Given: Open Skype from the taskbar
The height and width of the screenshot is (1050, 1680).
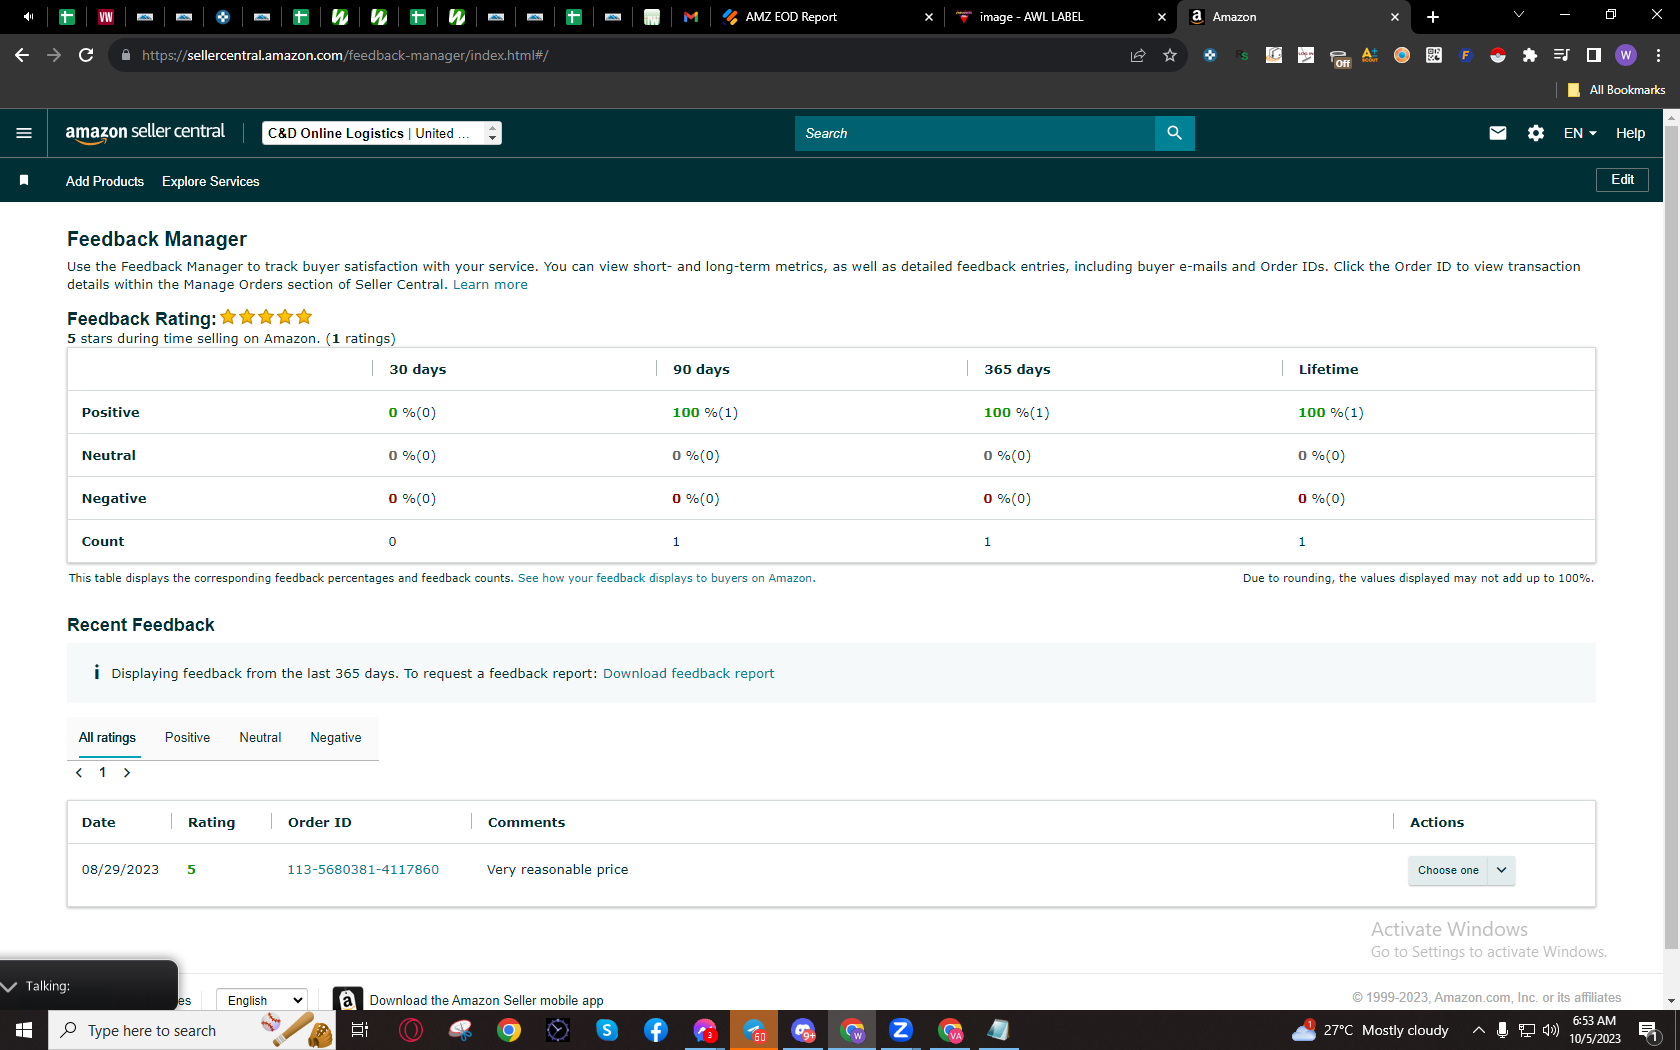Looking at the screenshot, I should (x=607, y=1030).
